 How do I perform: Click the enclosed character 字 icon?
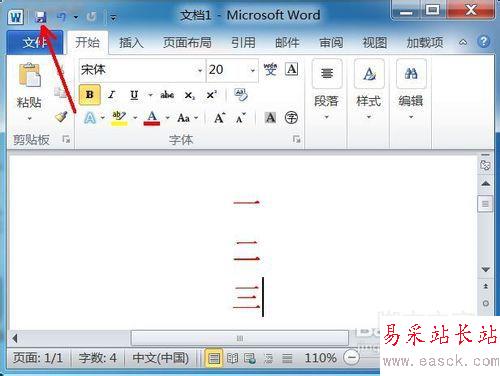tap(291, 118)
